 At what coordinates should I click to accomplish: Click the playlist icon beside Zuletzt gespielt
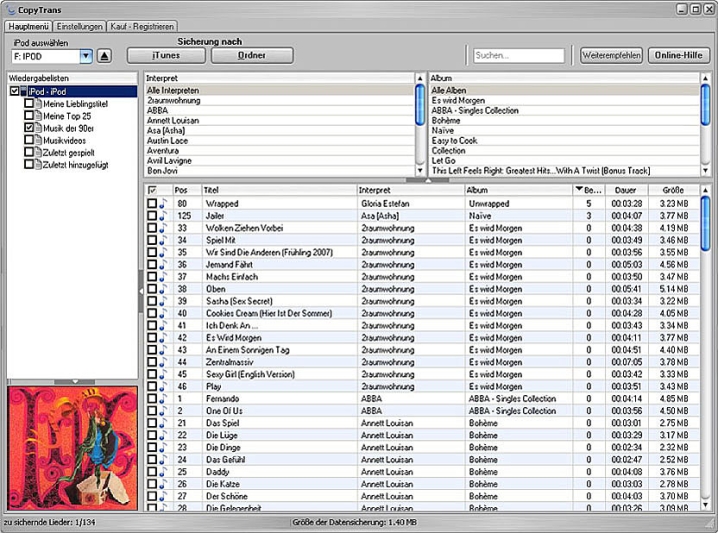click(37, 153)
